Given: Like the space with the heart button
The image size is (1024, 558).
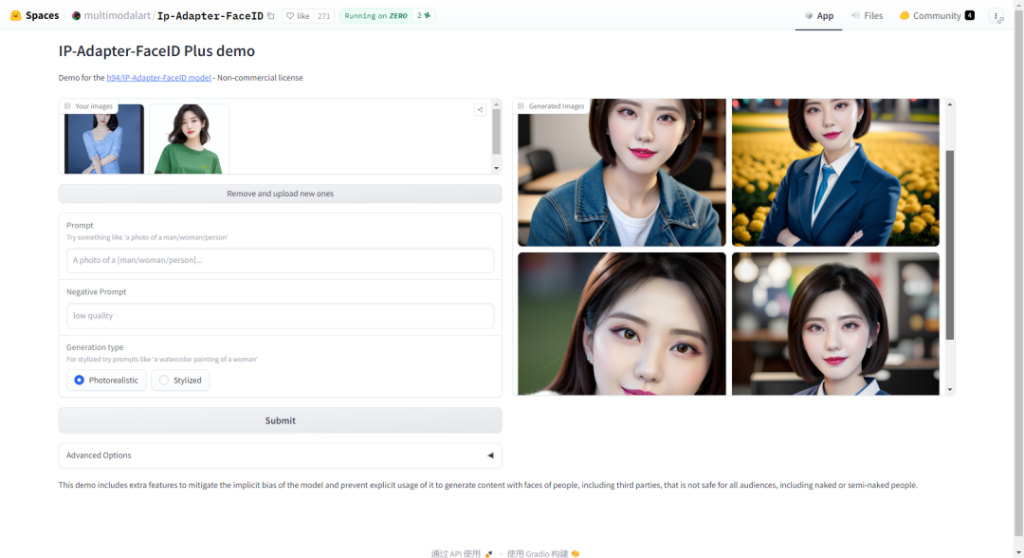Looking at the screenshot, I should point(298,16).
